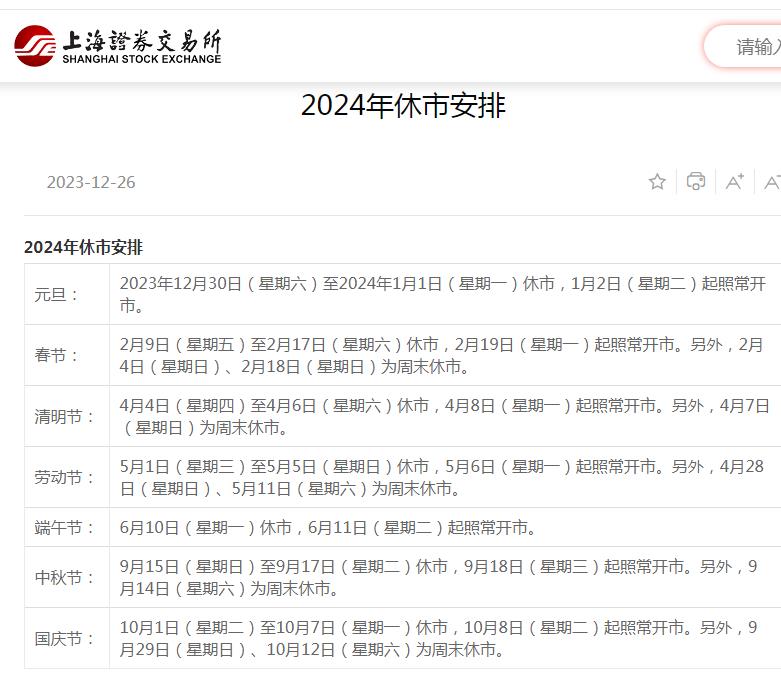Click the 中秋节 details starting 9月15日

438,577
